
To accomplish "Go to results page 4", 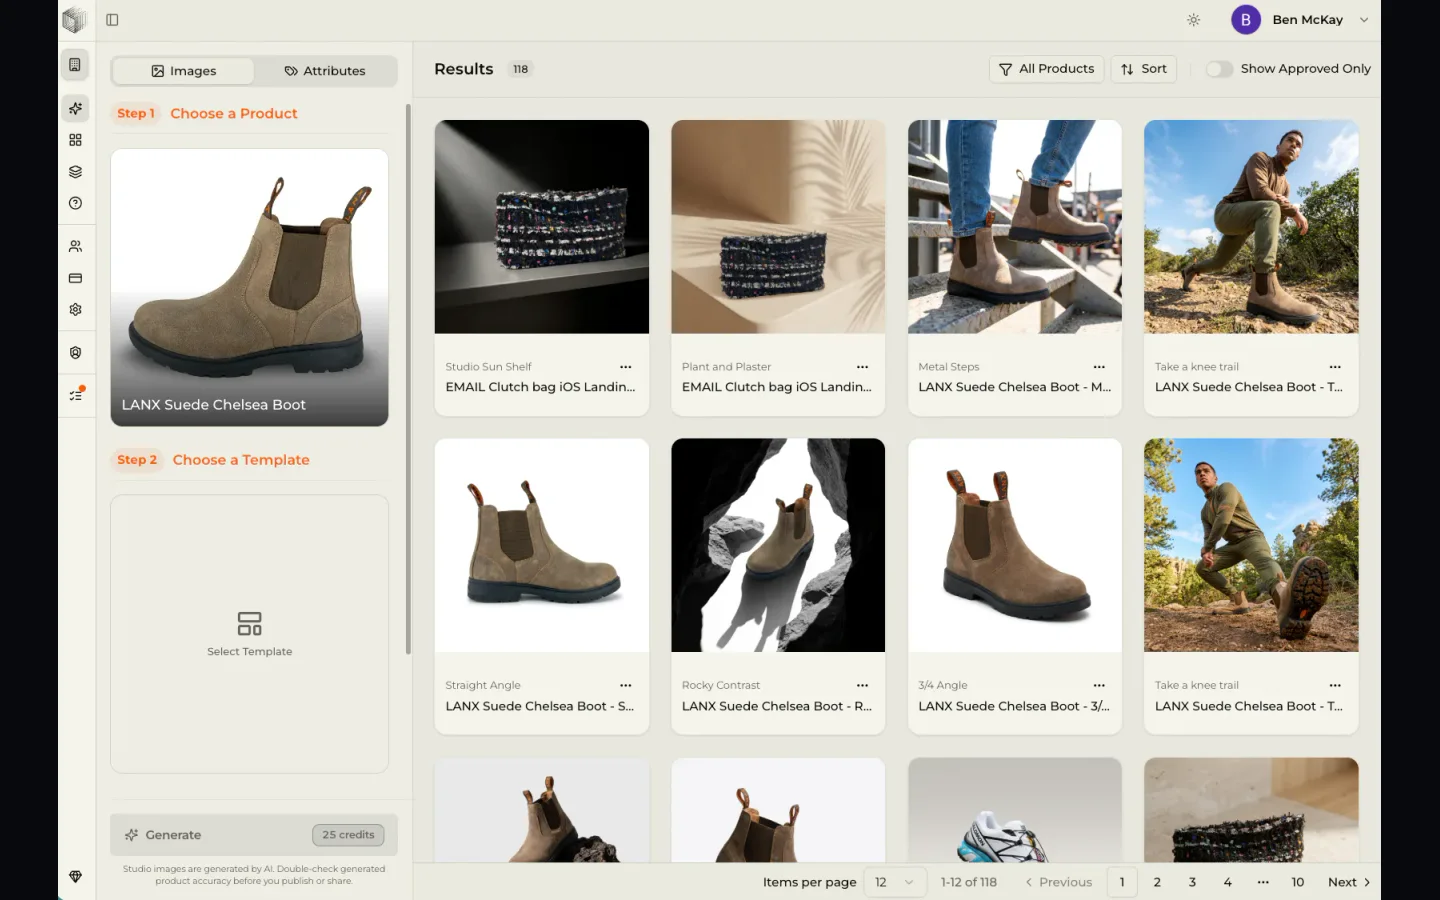I will 1228,882.
